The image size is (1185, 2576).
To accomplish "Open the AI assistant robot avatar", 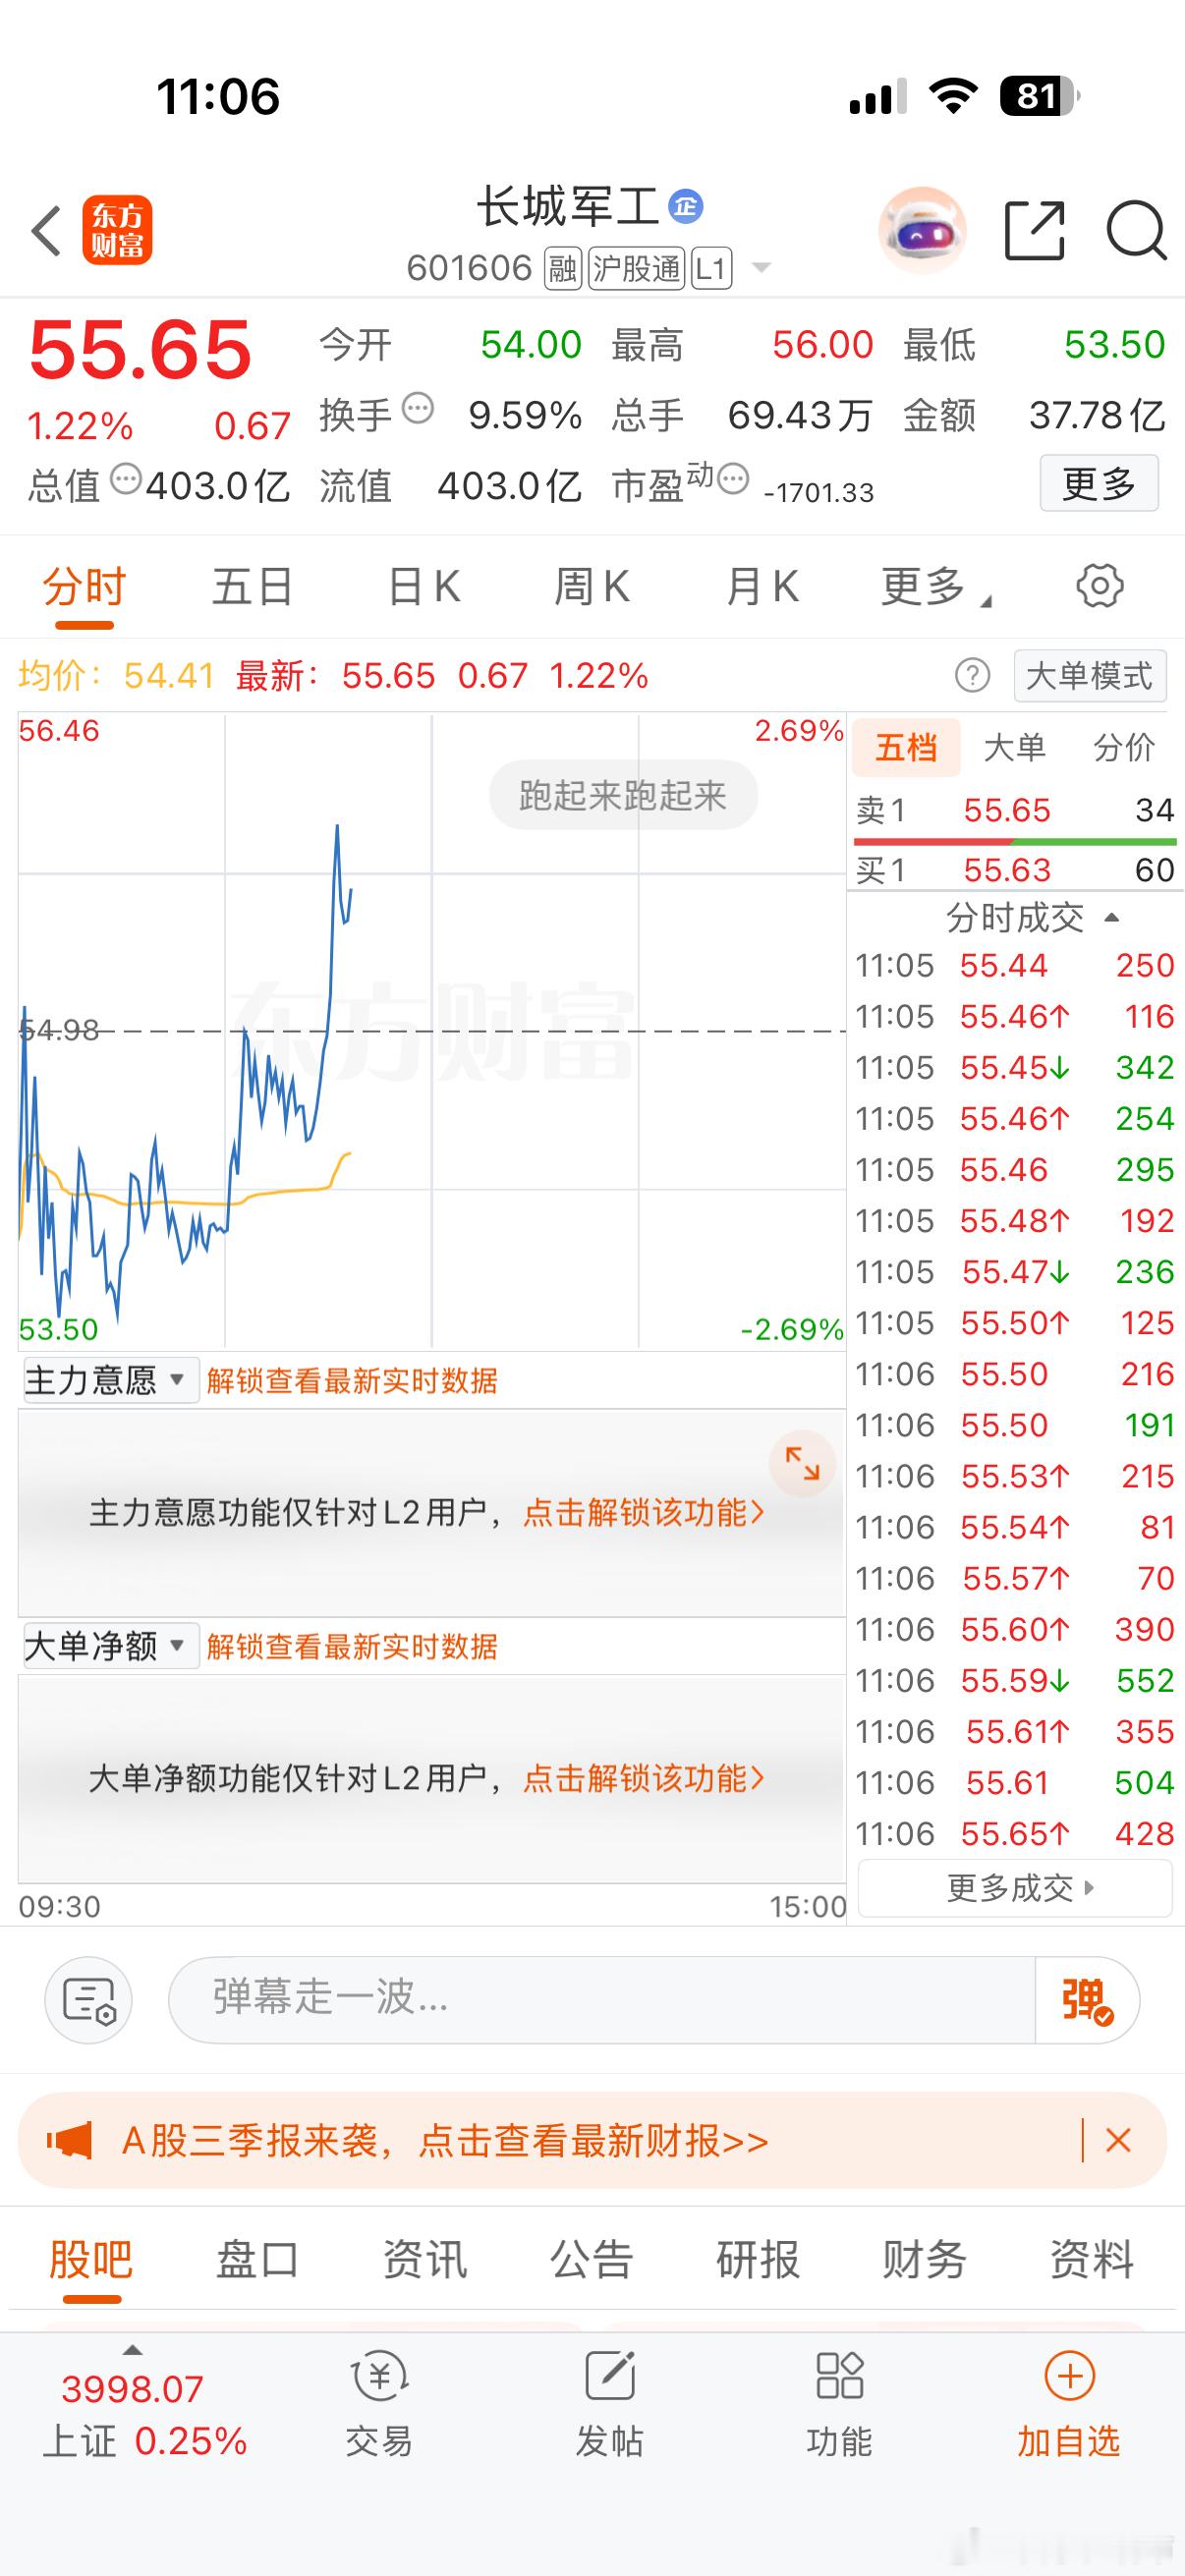I will (x=921, y=229).
